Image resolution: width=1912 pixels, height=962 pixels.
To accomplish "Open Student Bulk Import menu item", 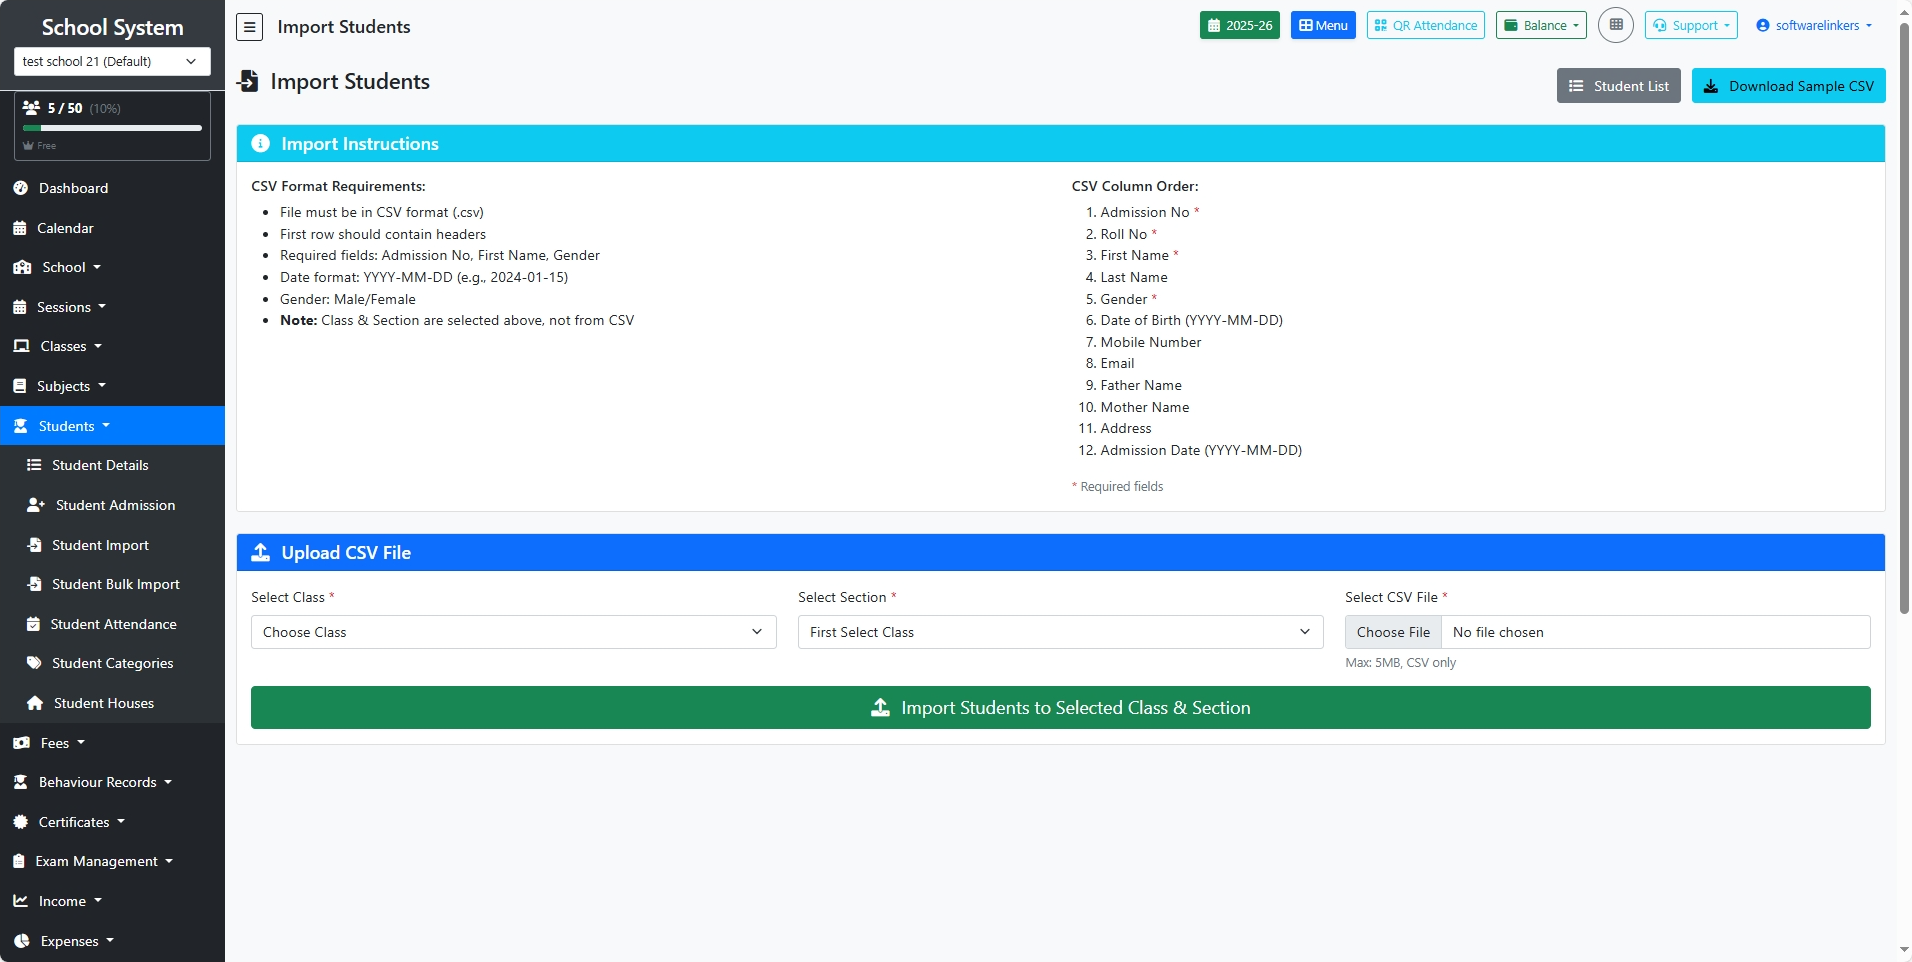I will click(x=115, y=584).
